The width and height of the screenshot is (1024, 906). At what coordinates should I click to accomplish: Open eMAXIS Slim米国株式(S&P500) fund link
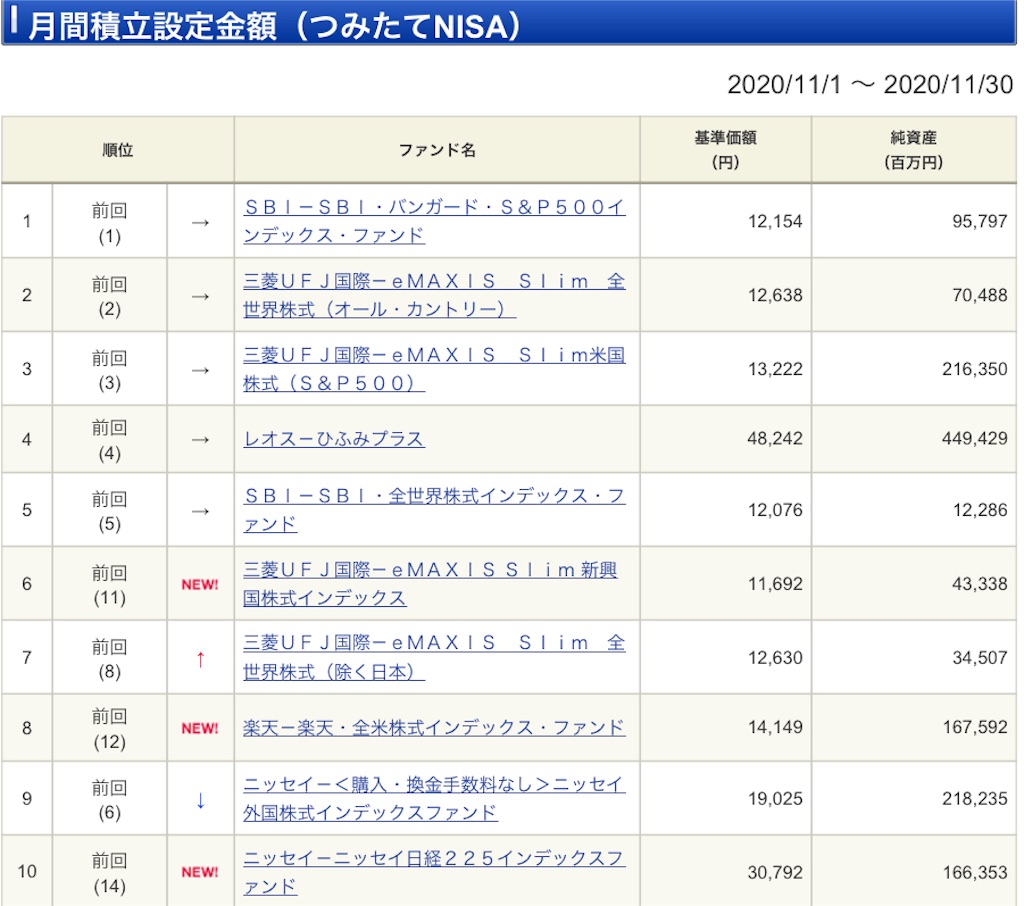coord(434,368)
